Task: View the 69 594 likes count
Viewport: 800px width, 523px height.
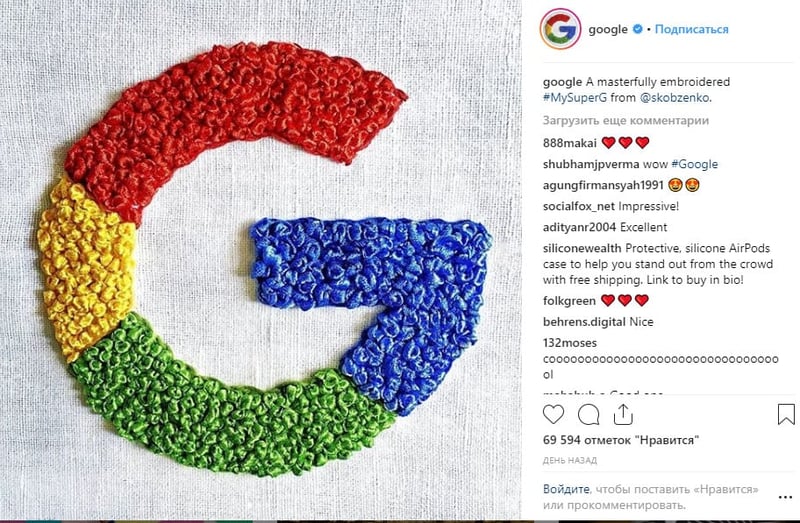Action: (x=621, y=440)
